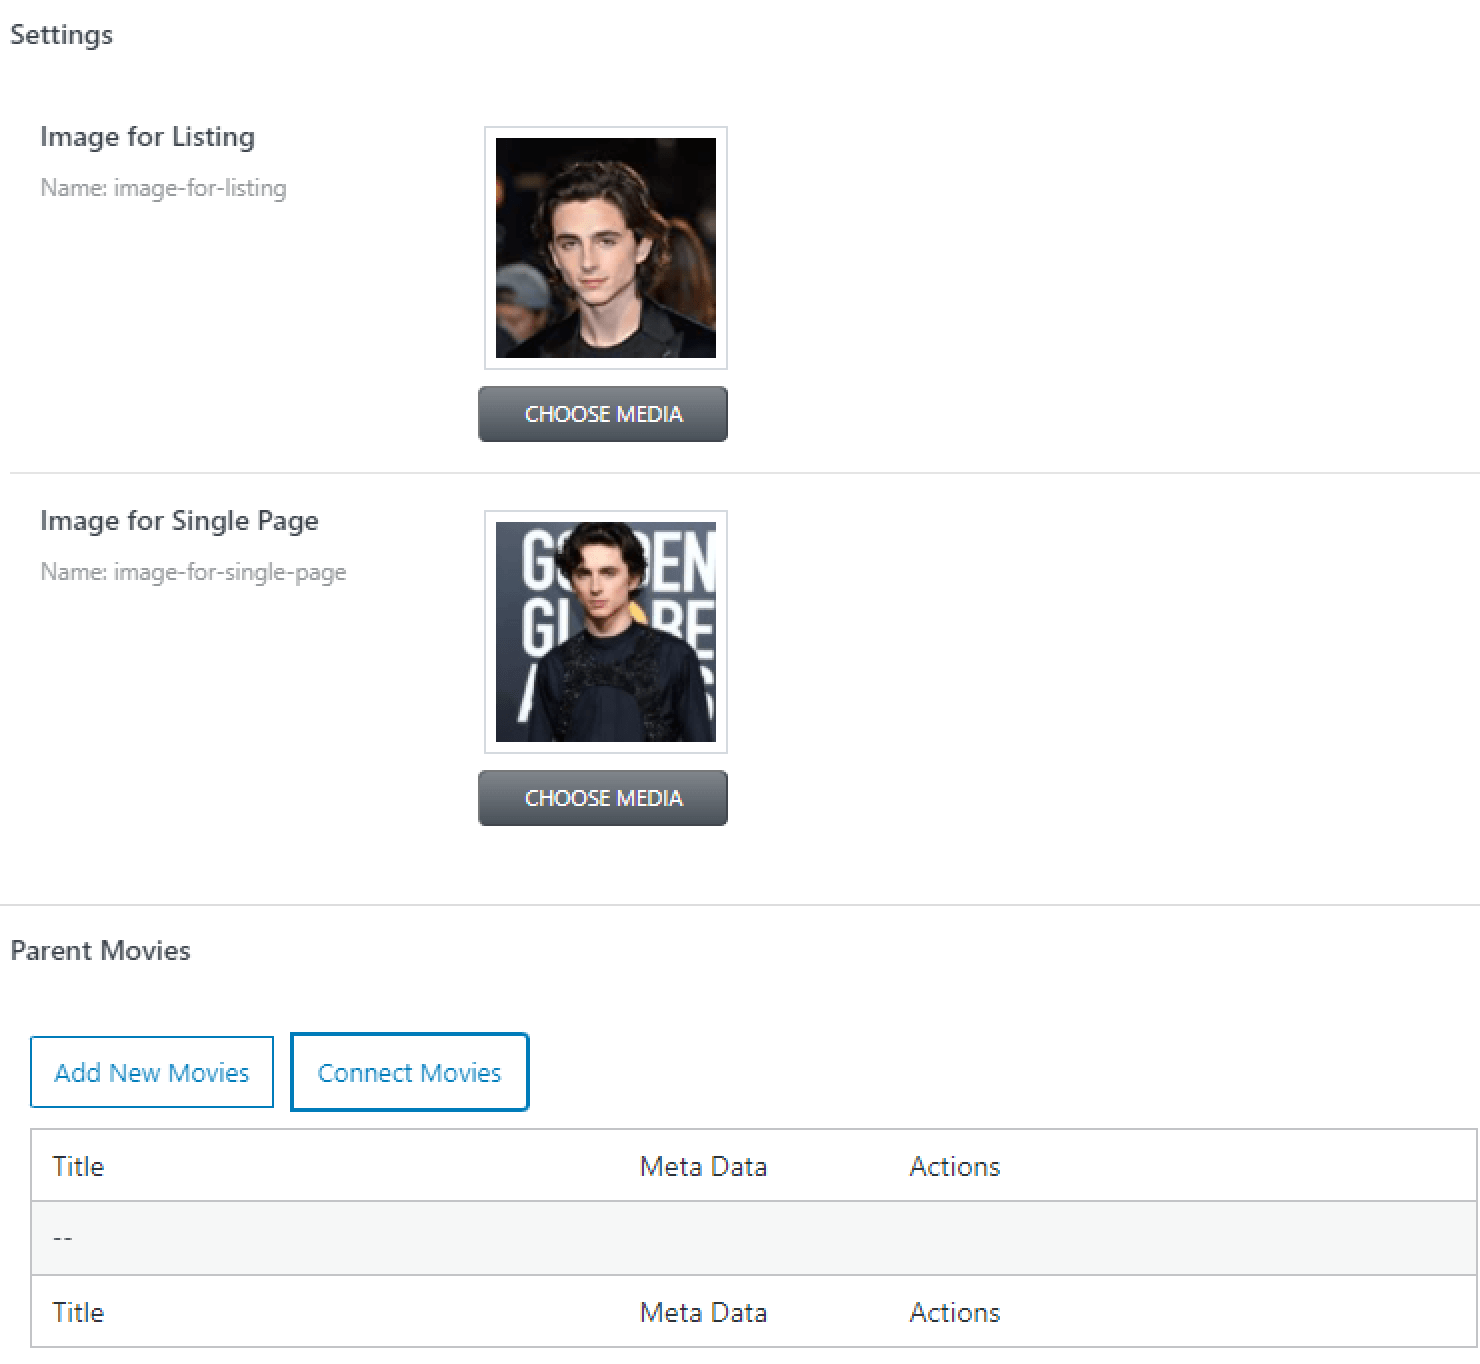Click the Title label in table footer

pyautogui.click(x=78, y=1312)
